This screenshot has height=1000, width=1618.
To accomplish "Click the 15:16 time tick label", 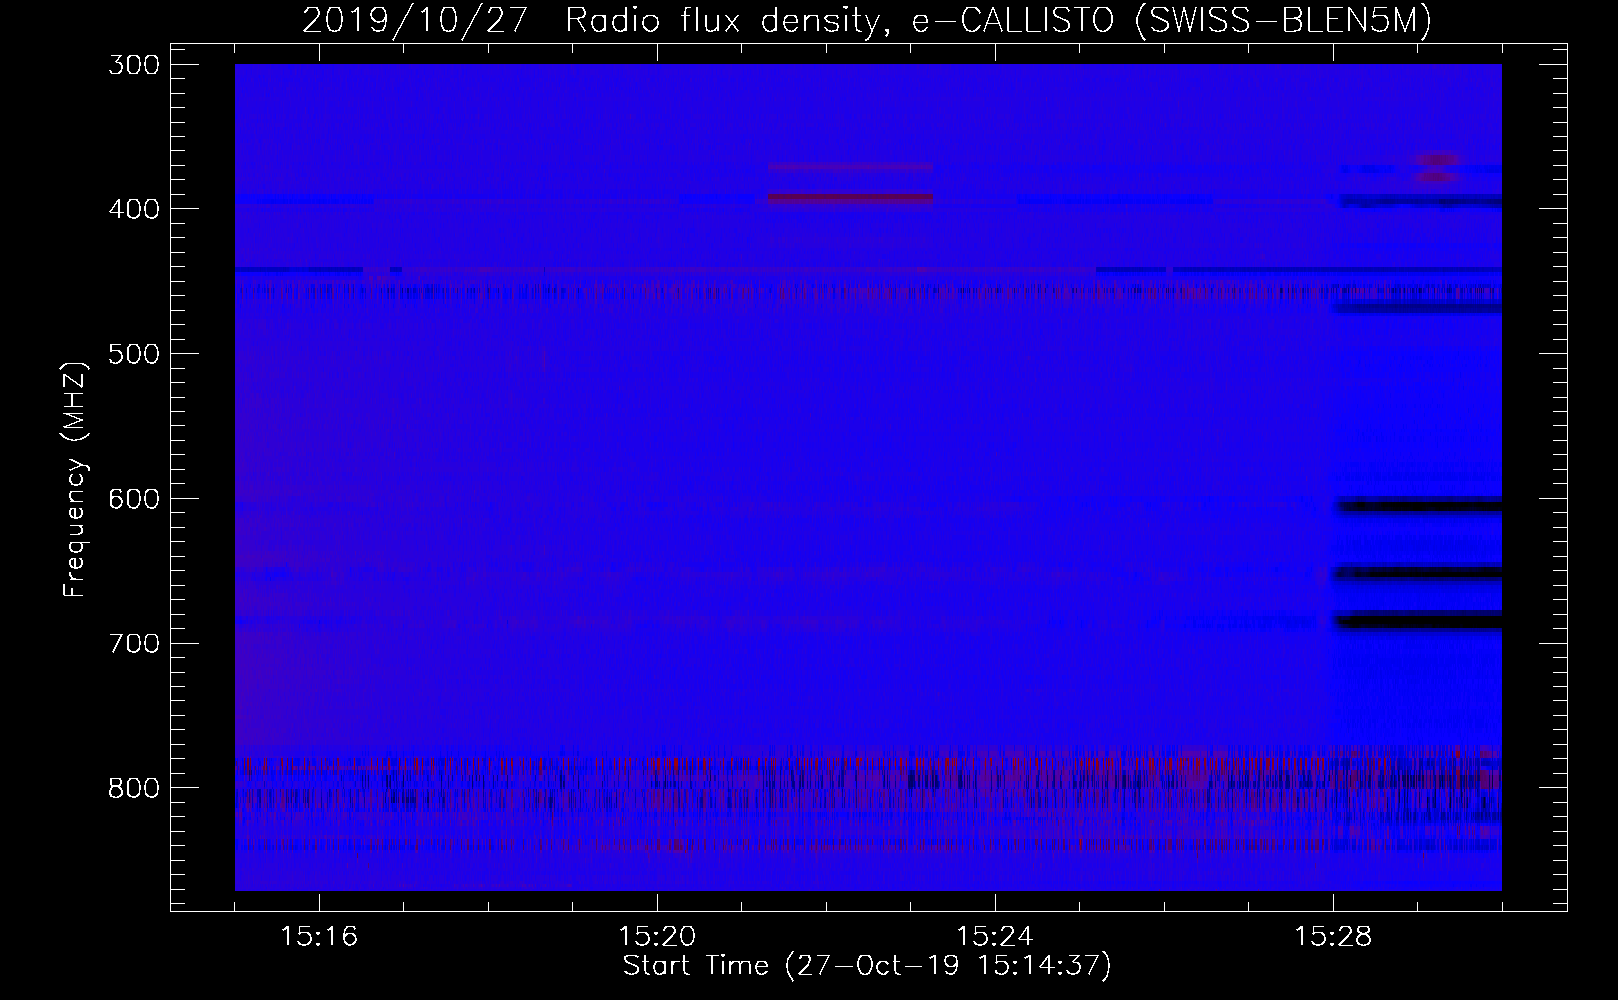I will [x=319, y=937].
